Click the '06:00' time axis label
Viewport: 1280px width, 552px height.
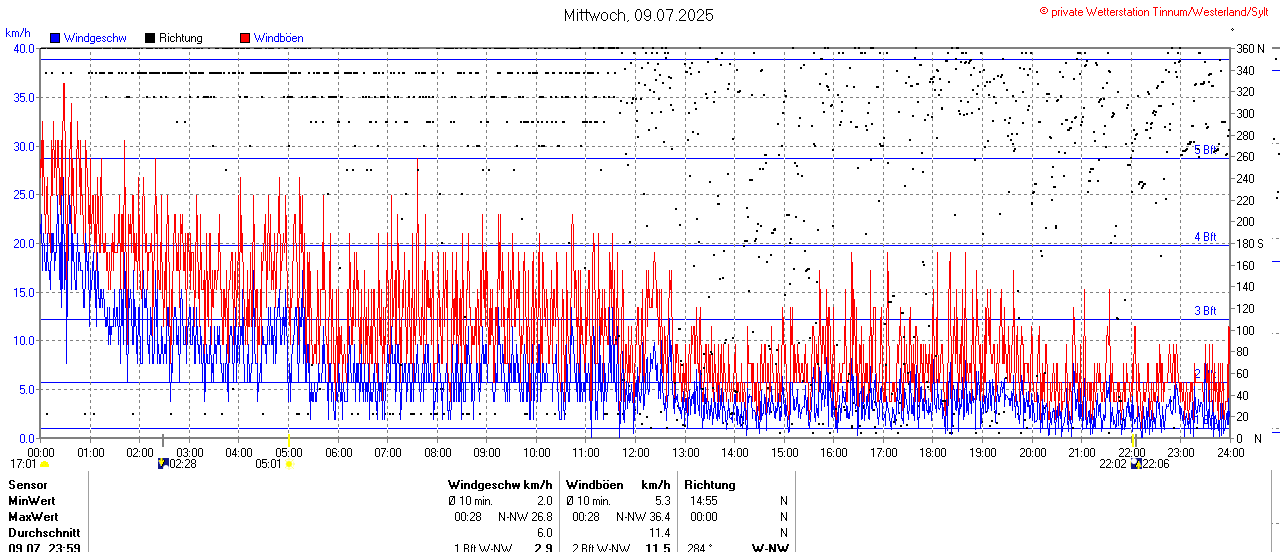pos(338,452)
